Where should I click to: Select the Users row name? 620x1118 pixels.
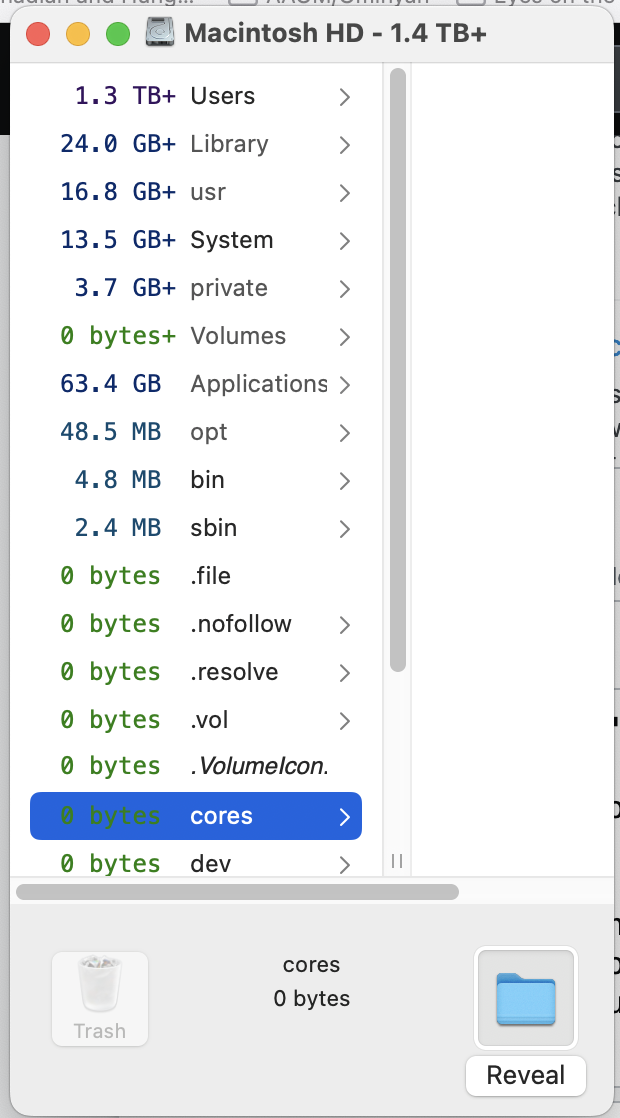pos(222,96)
